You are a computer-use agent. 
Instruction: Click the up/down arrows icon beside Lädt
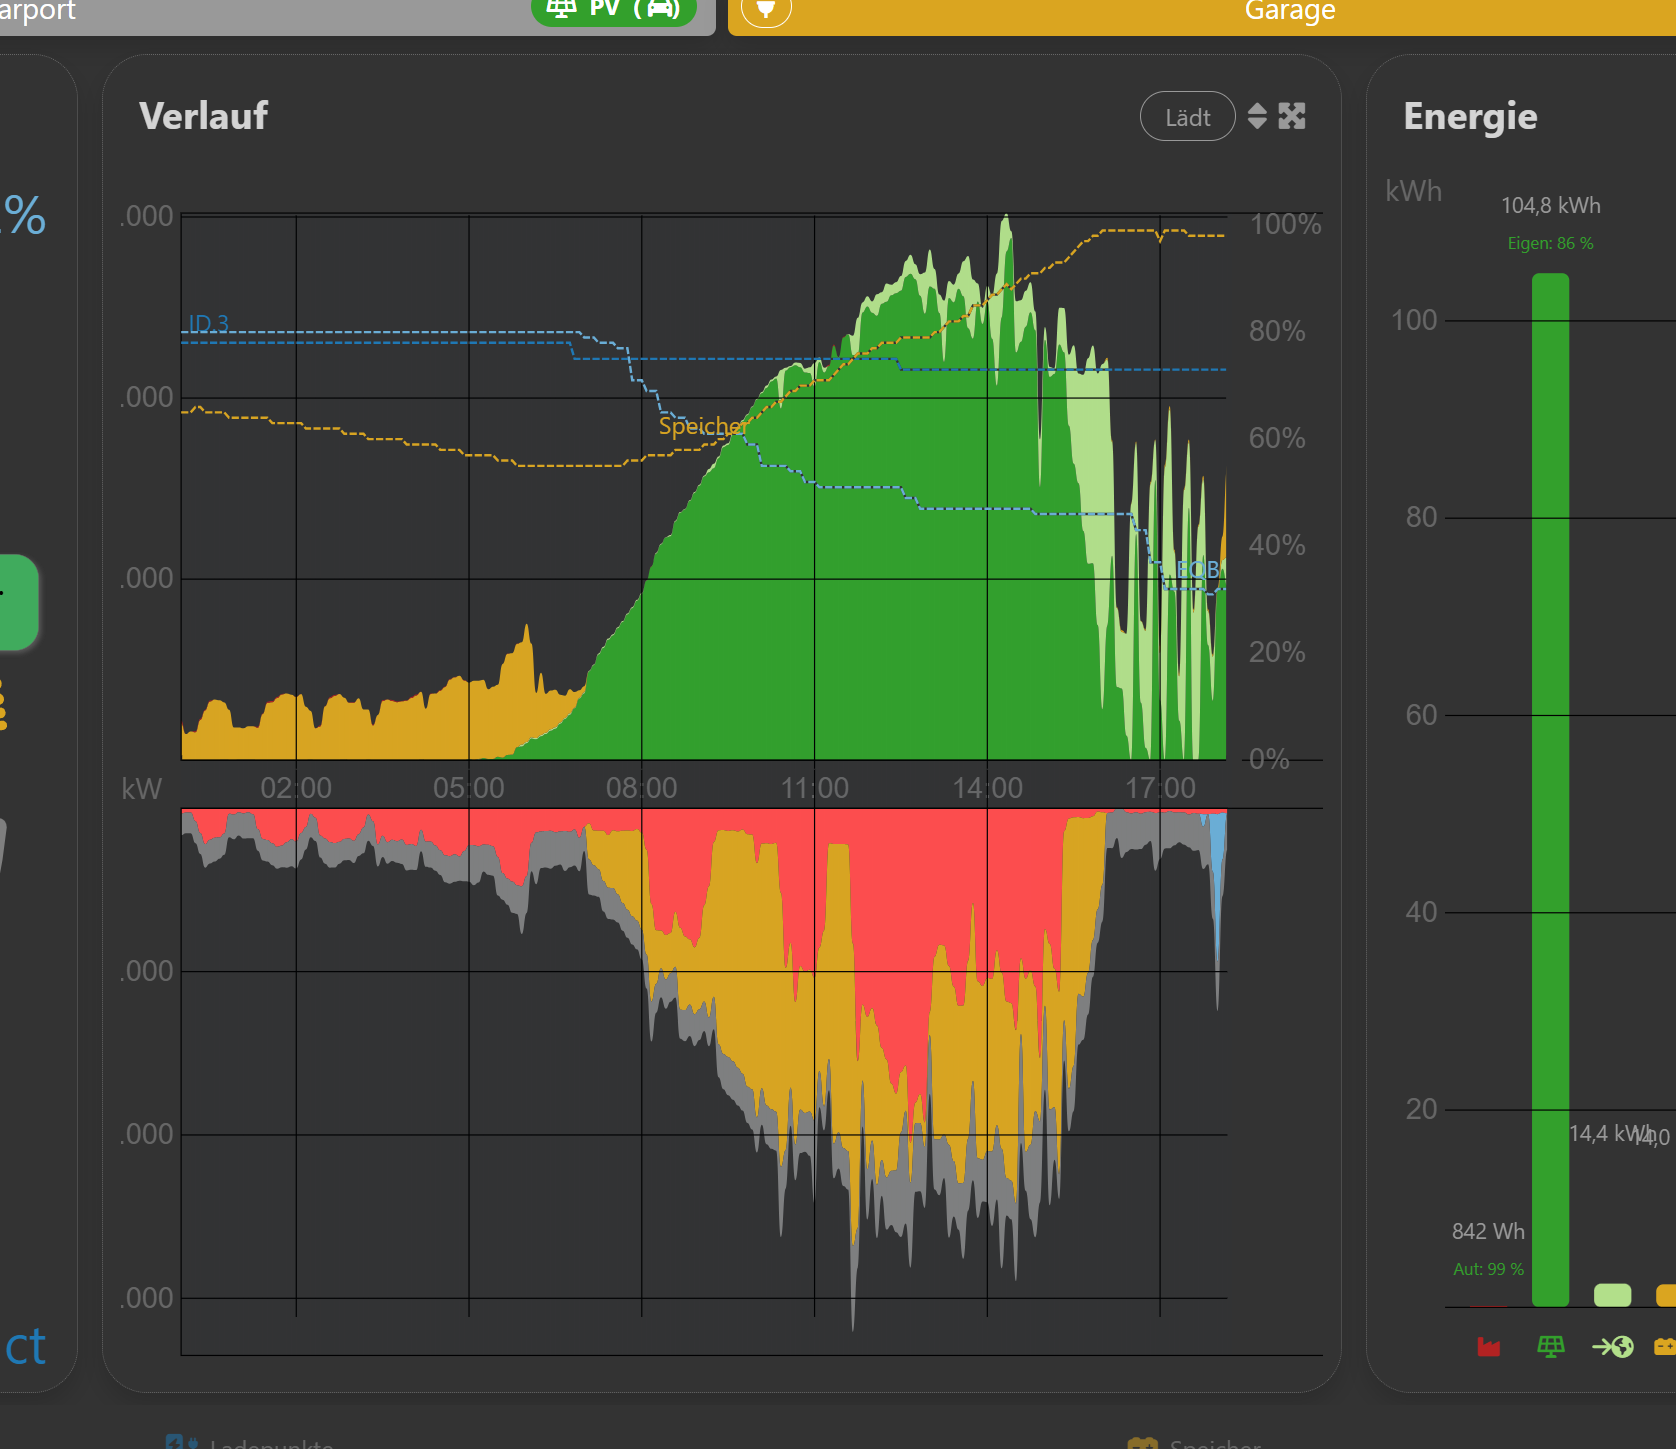(x=1257, y=116)
